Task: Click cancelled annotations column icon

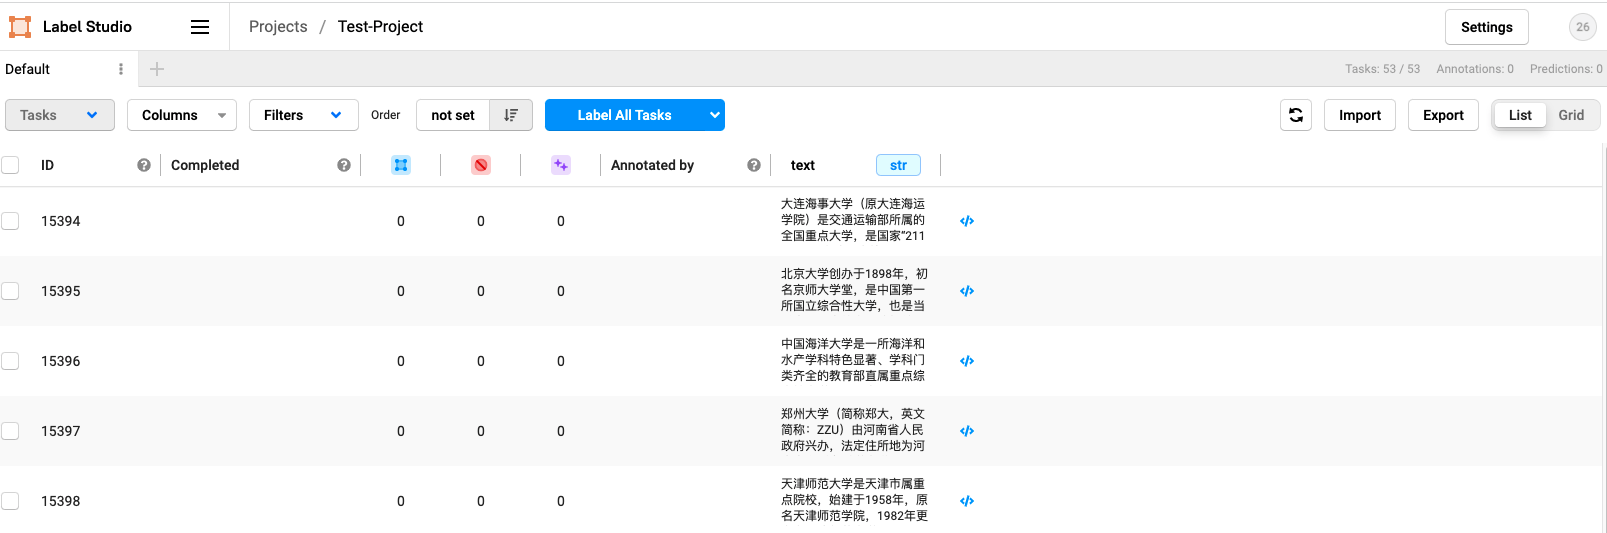Action: 481,165
